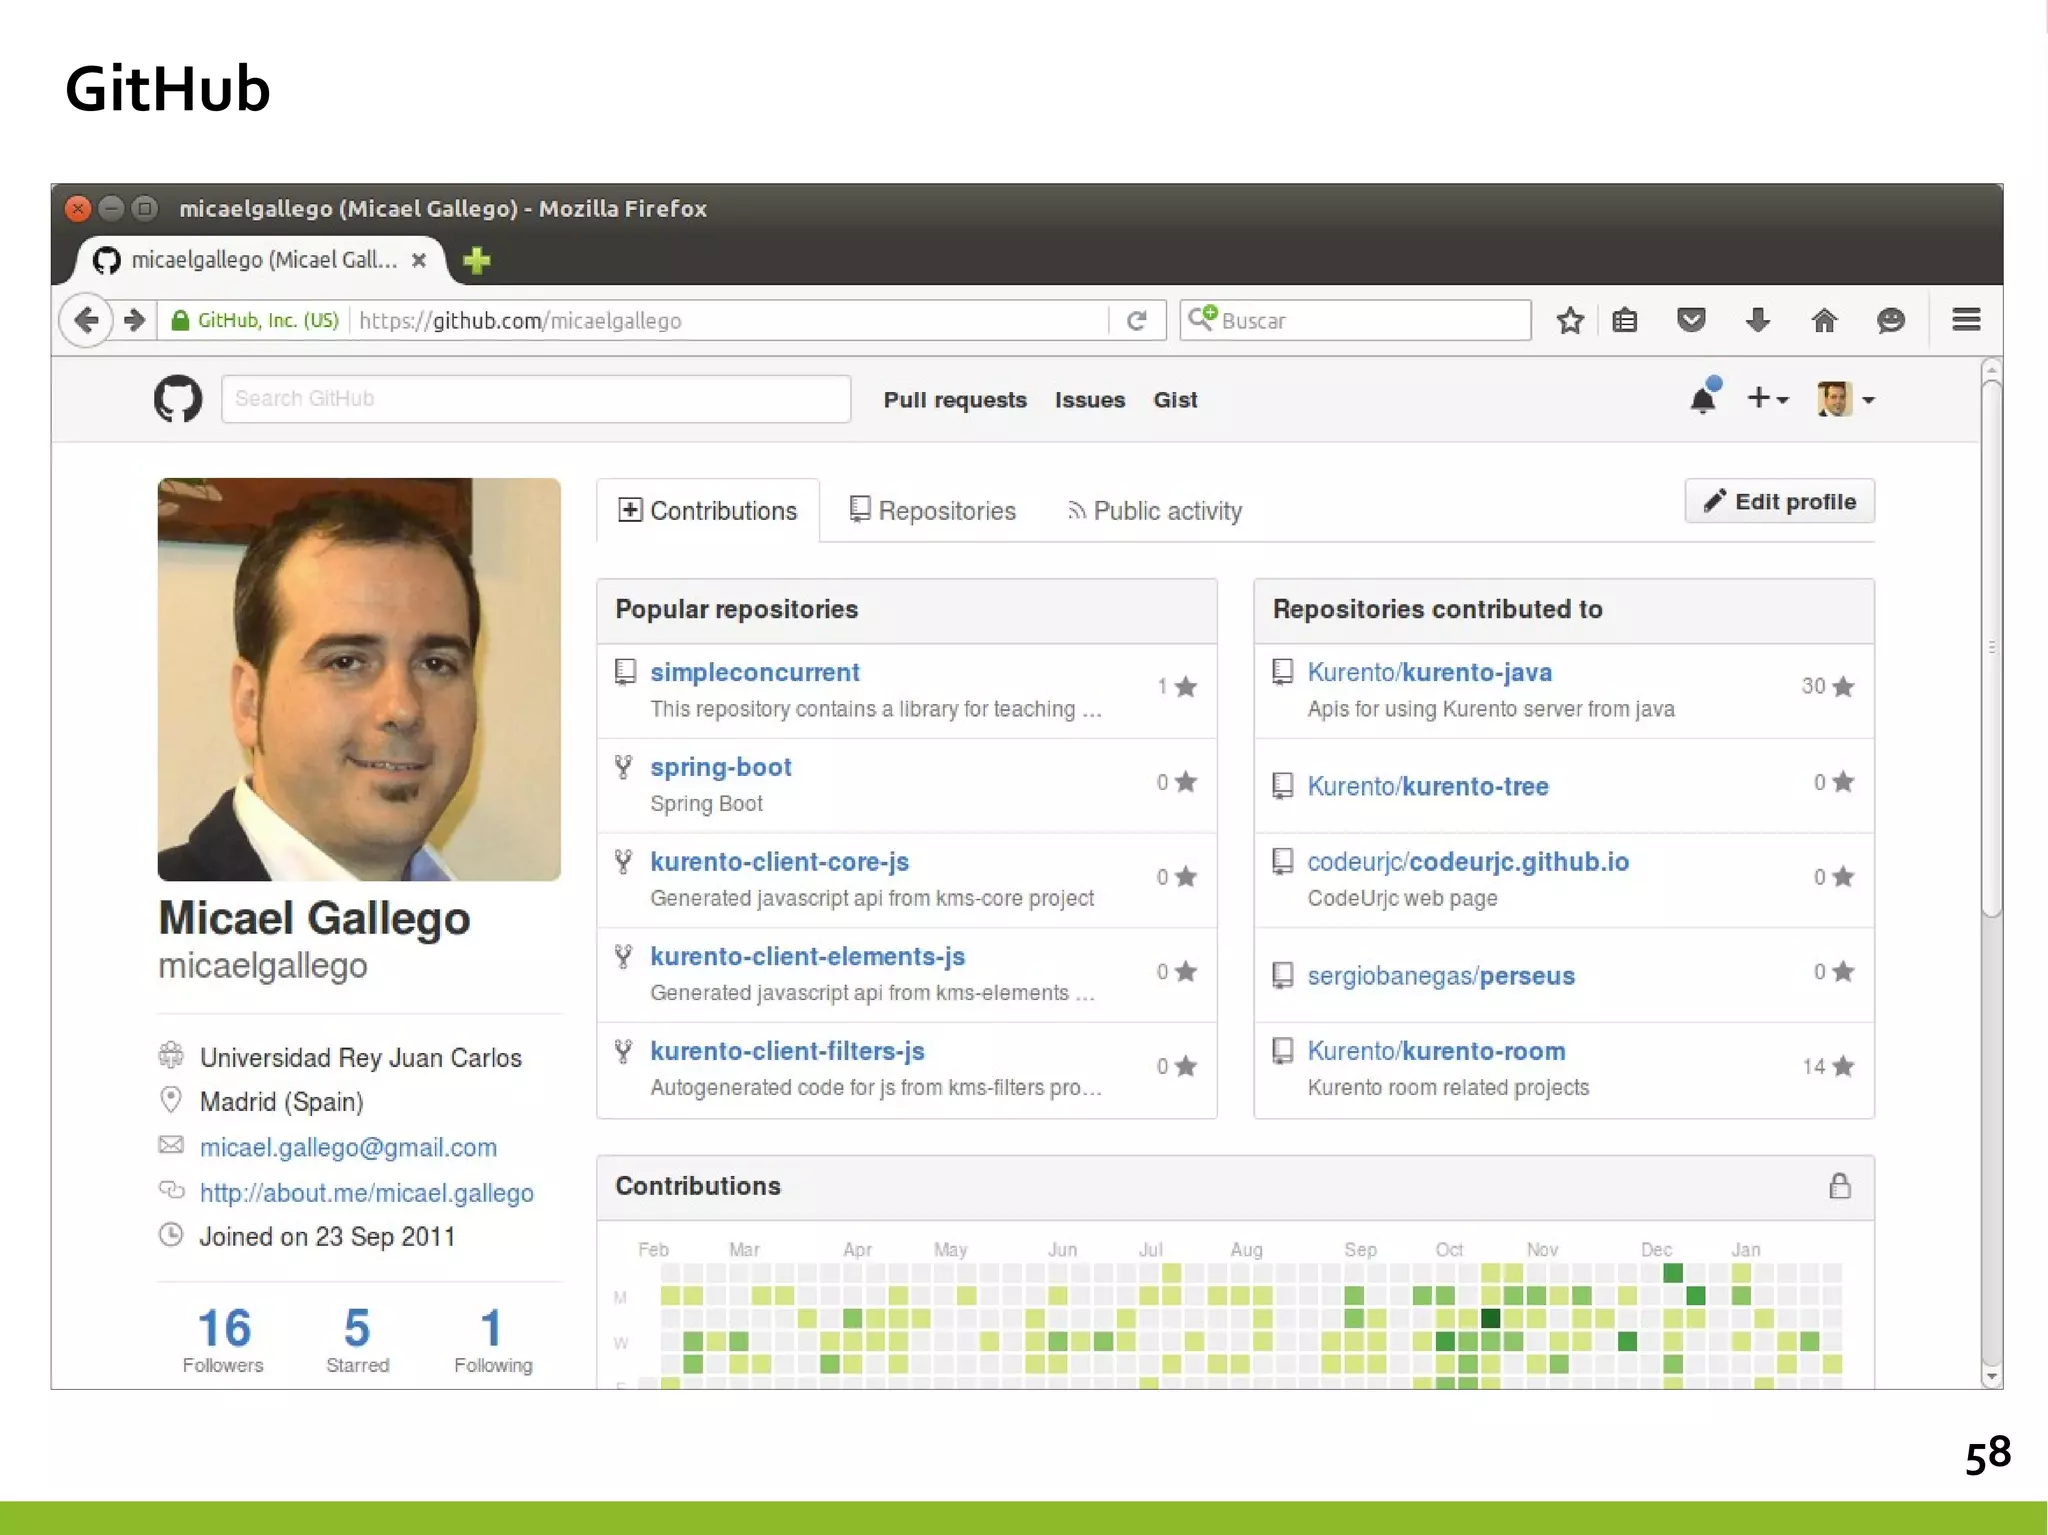Image resolution: width=2048 pixels, height=1535 pixels.
Task: Click the micael.gallego@gmail.com email link
Action: (348, 1147)
